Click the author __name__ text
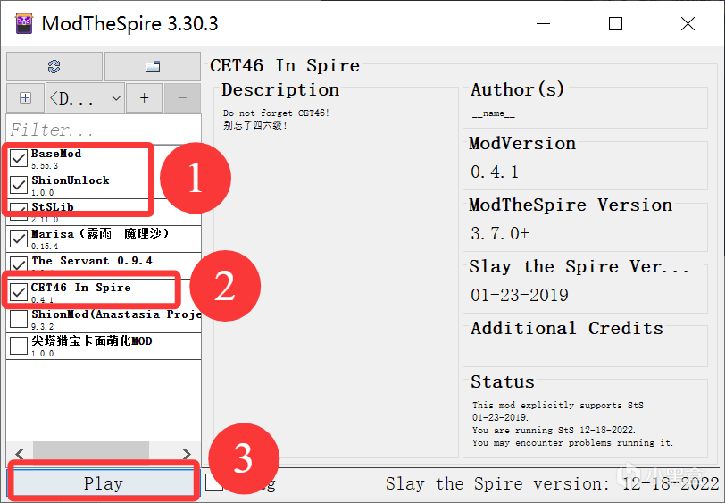This screenshot has height=503, width=725. pos(493,114)
